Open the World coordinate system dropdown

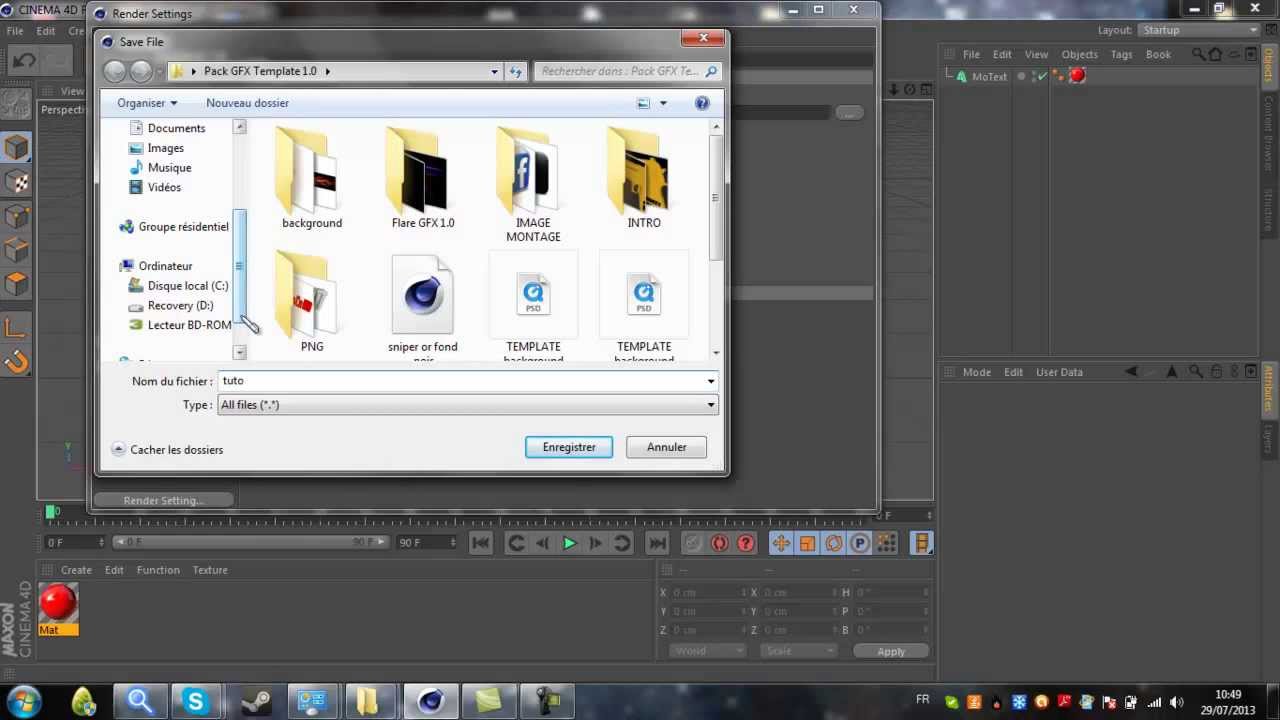709,651
